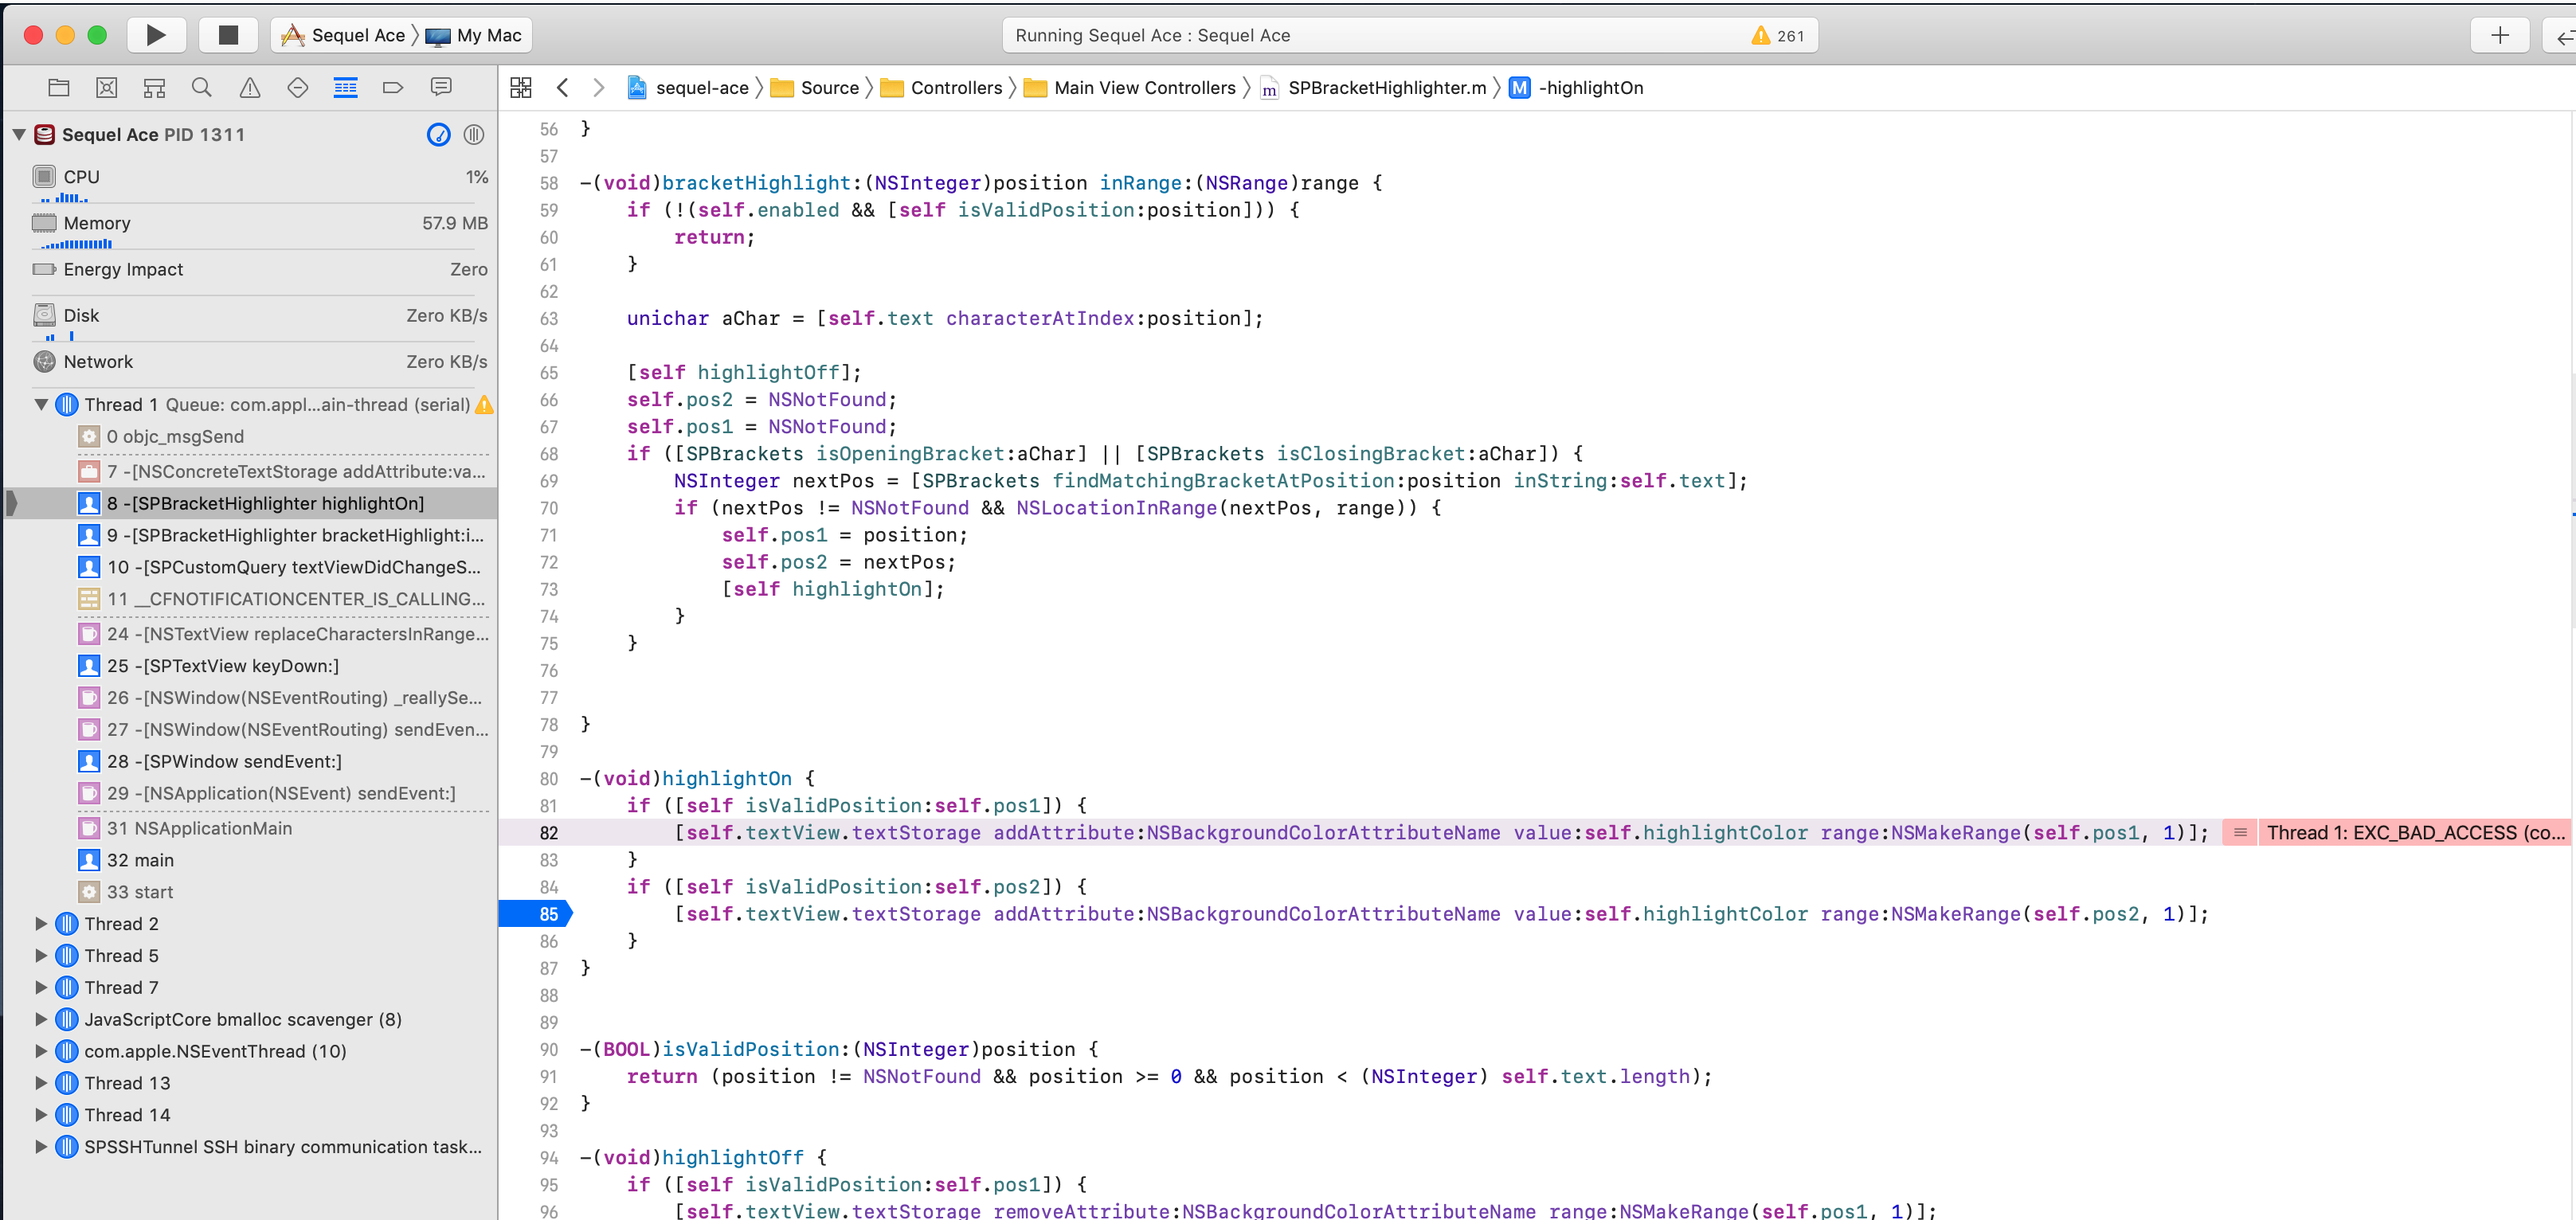This screenshot has width=2576, height=1220.
Task: Expand JavaScriptCore bmalloc scavenger thread
Action: coord(41,1020)
